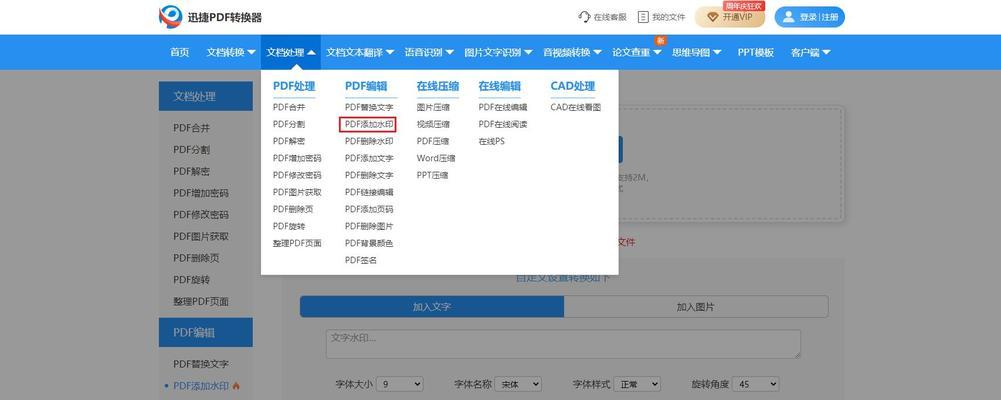This screenshot has width=1001, height=400.
Task: Choose PDF背景颜色 in the dropdown menu
Action: pyautogui.click(x=369, y=243)
